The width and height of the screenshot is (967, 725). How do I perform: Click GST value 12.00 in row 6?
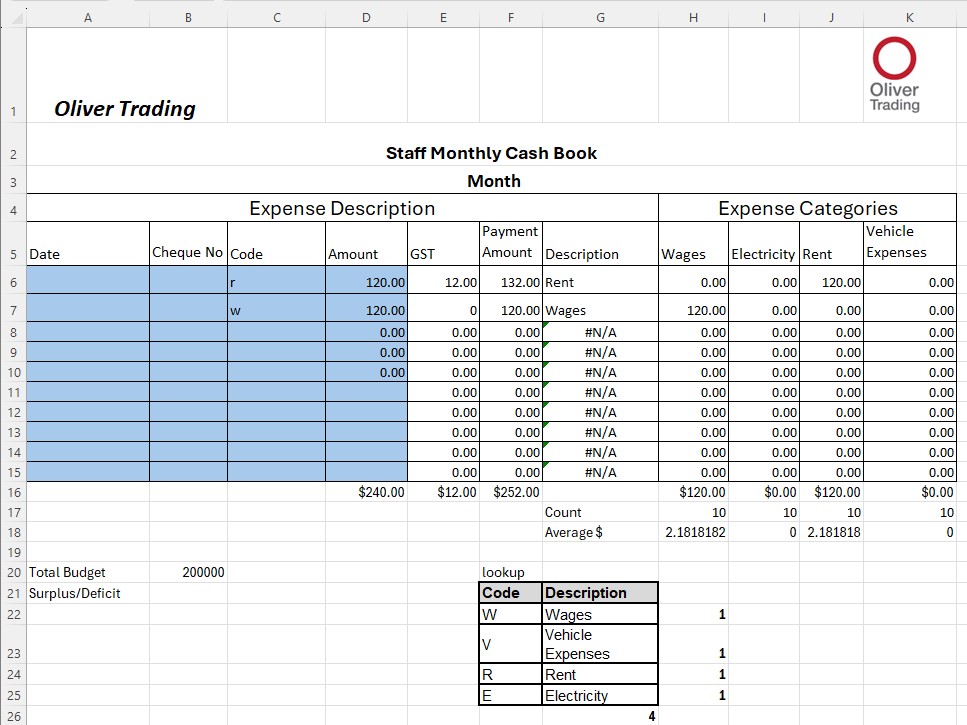[x=443, y=282]
